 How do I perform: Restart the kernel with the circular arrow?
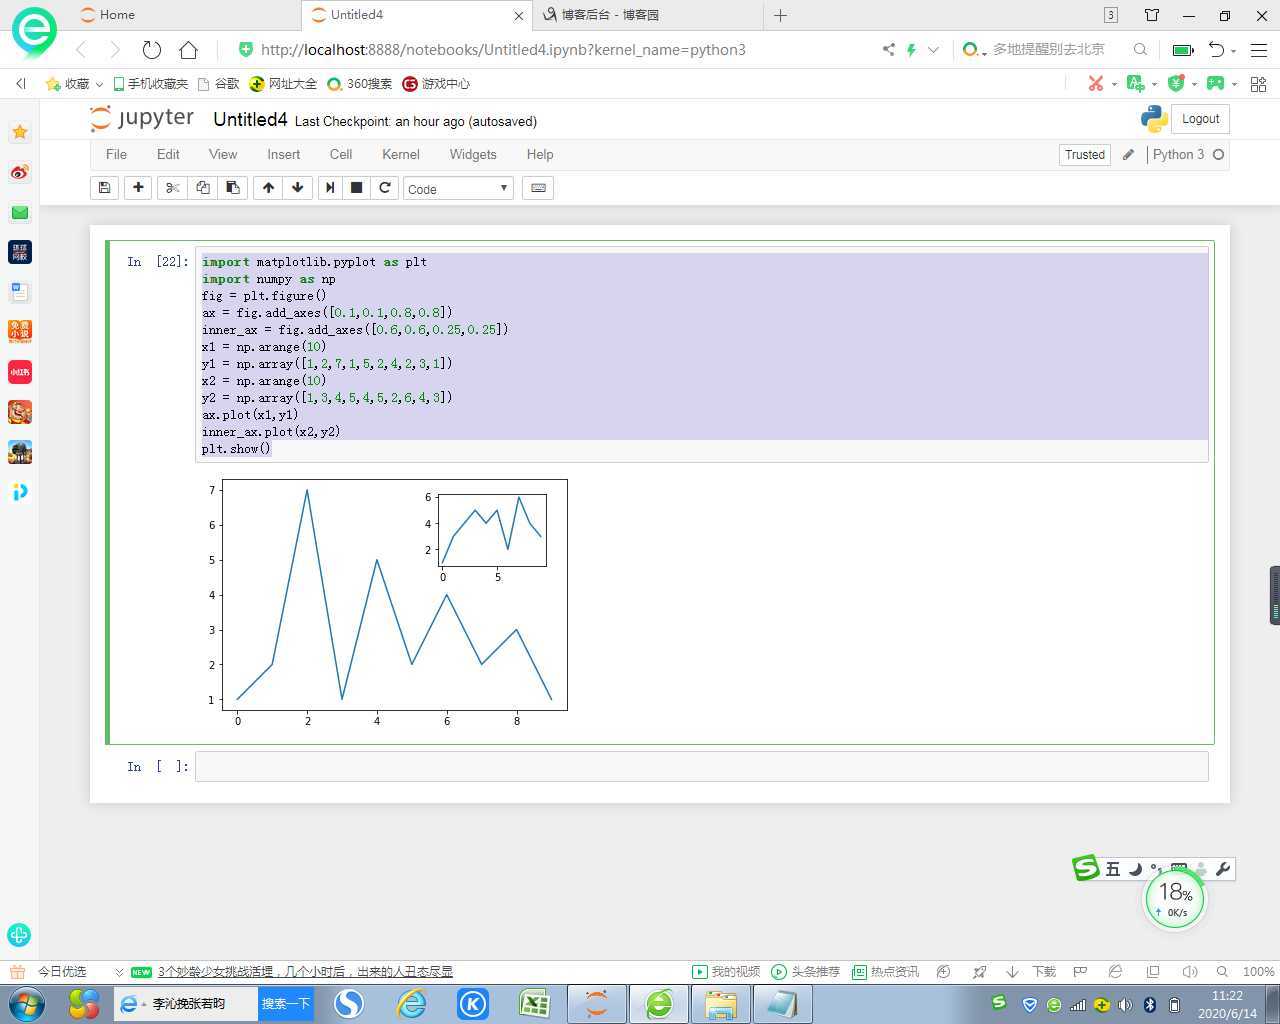tap(384, 188)
